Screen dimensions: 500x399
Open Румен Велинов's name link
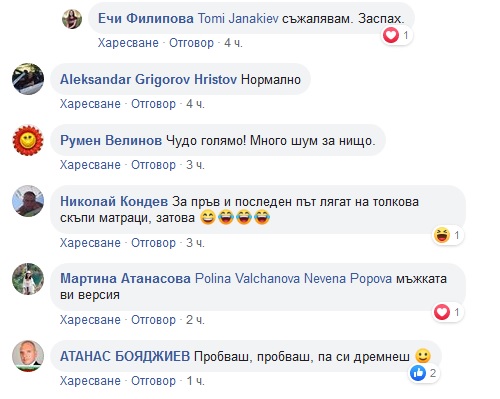(x=111, y=140)
